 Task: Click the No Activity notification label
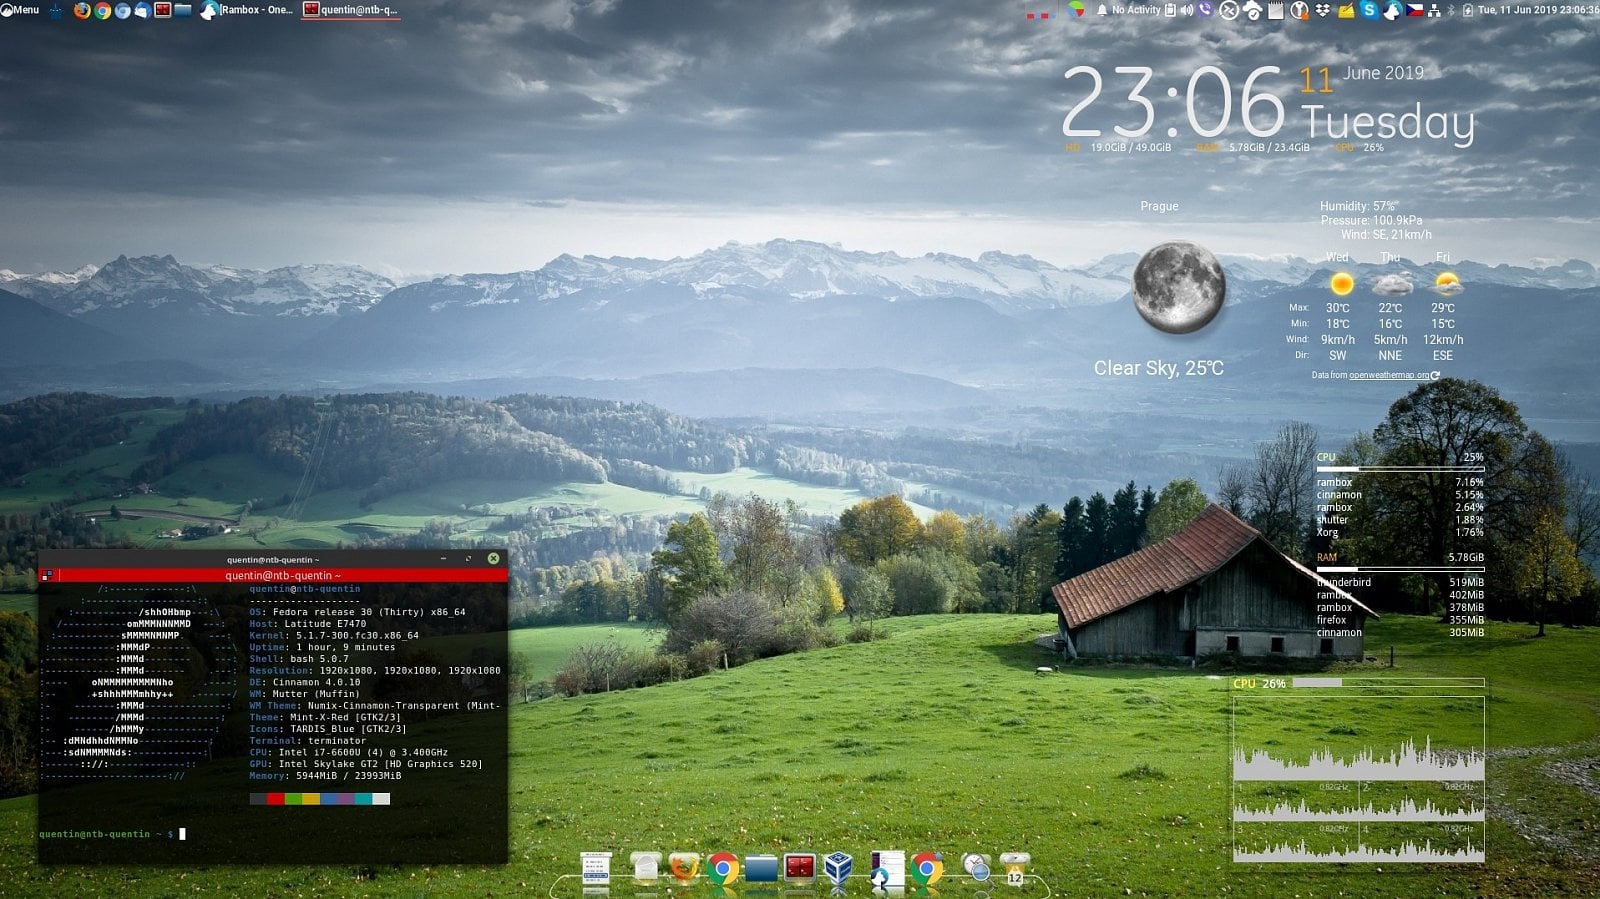coord(1136,10)
